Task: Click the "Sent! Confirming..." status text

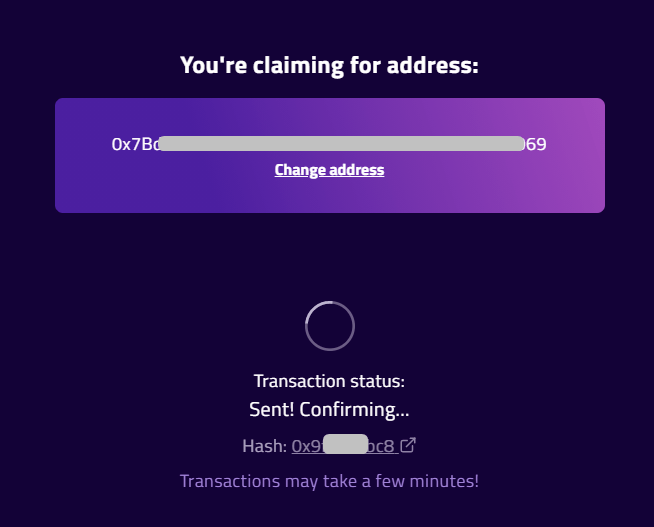Action: 329,409
